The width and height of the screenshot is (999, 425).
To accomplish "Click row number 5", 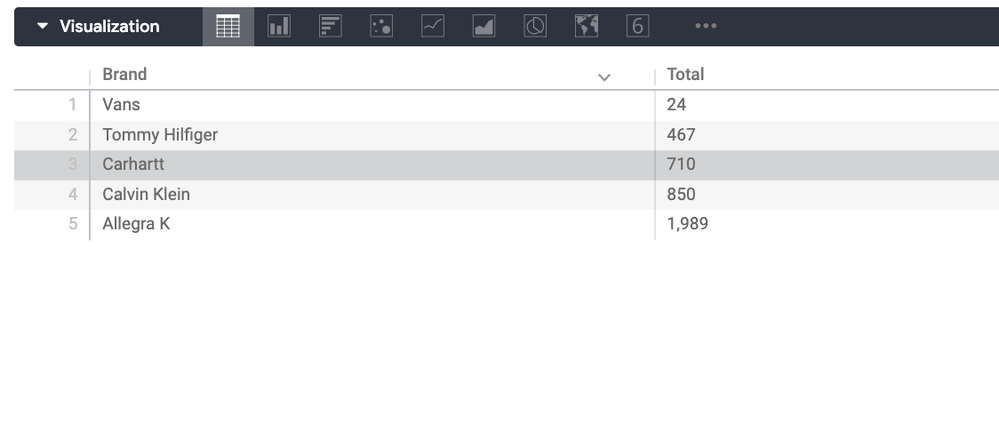I will click(73, 224).
